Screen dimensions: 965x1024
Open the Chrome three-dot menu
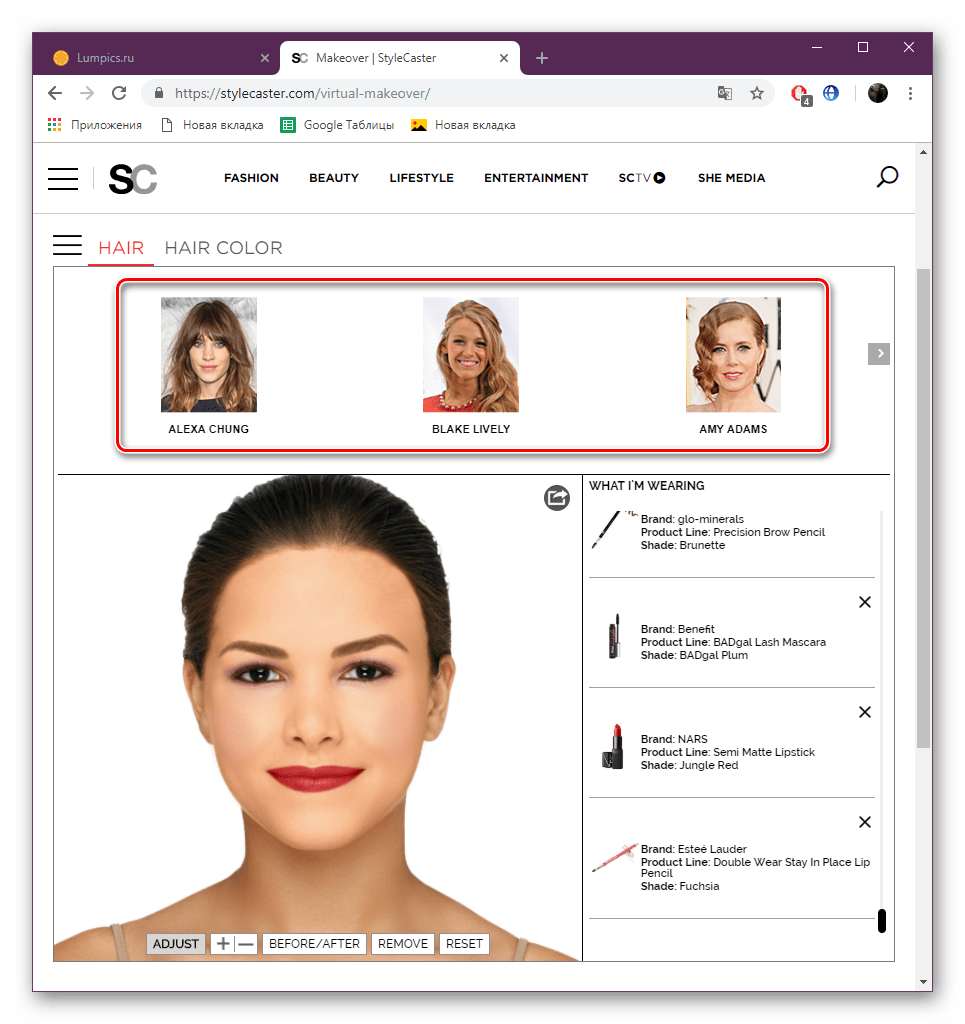coord(910,93)
